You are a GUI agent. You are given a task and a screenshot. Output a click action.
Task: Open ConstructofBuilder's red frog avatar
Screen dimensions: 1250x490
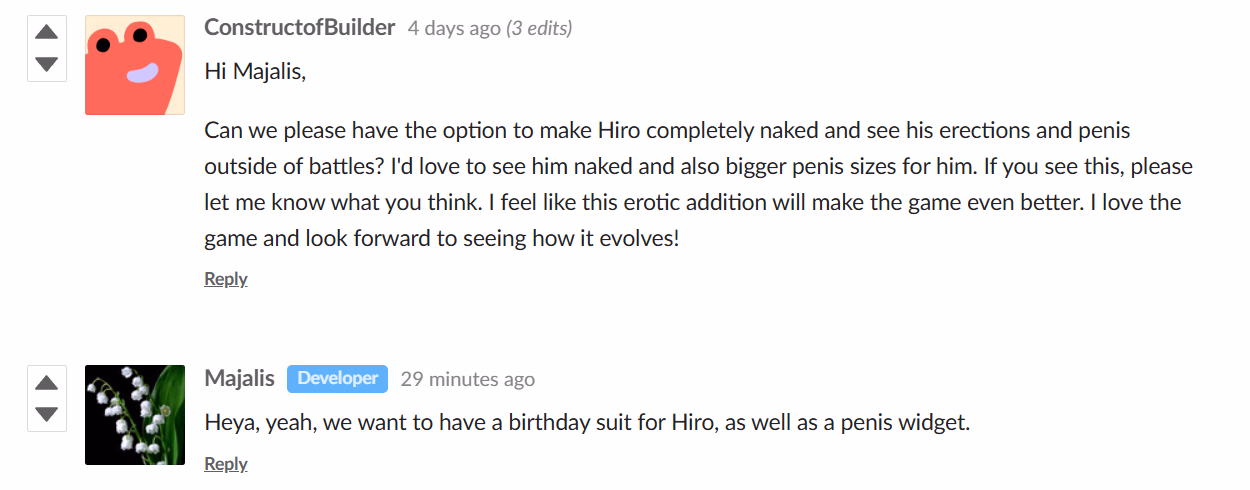click(x=135, y=65)
